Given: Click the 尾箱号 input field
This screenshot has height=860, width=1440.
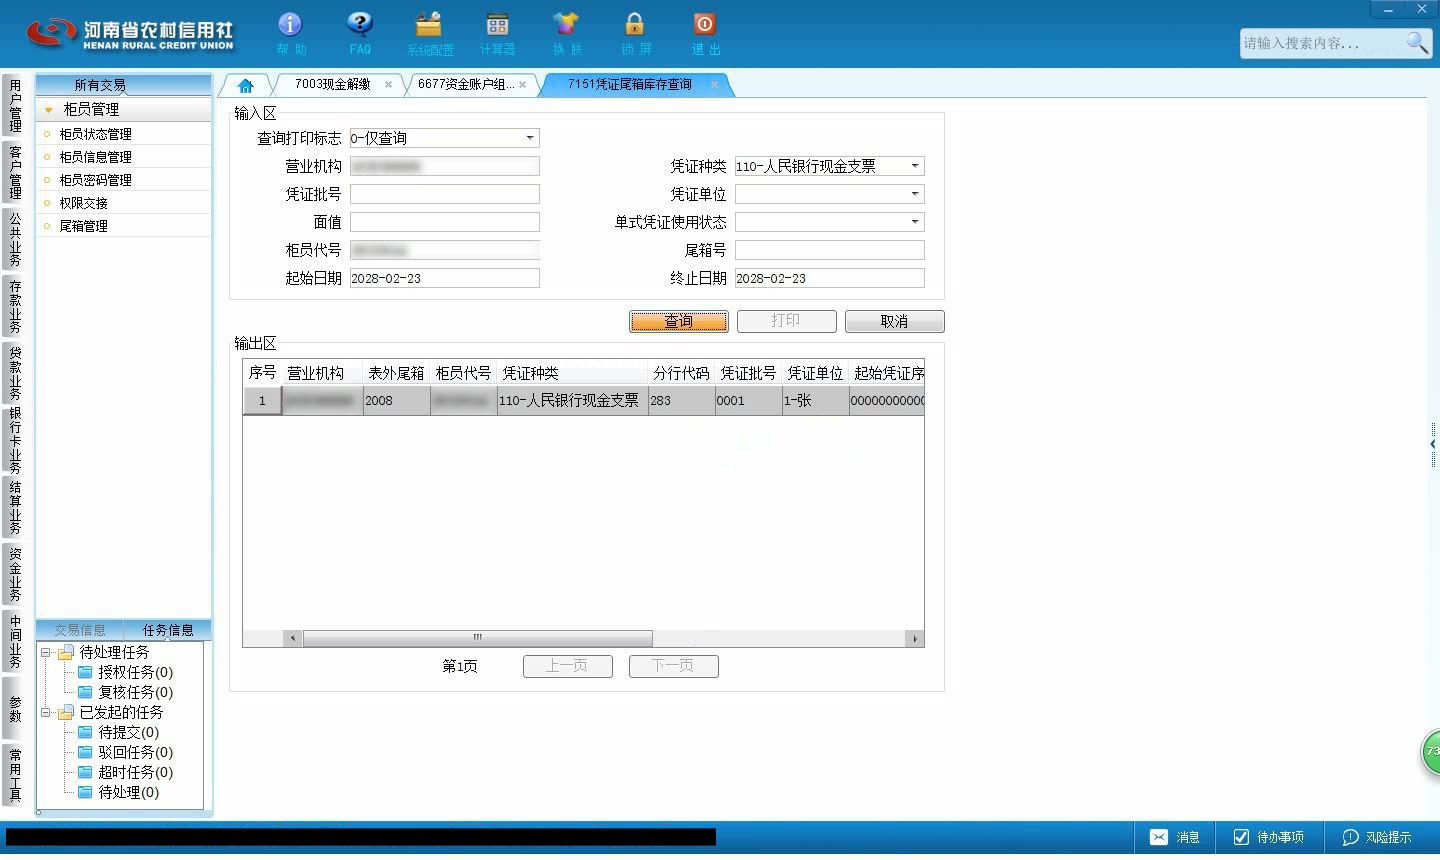Looking at the screenshot, I should pyautogui.click(x=829, y=250).
